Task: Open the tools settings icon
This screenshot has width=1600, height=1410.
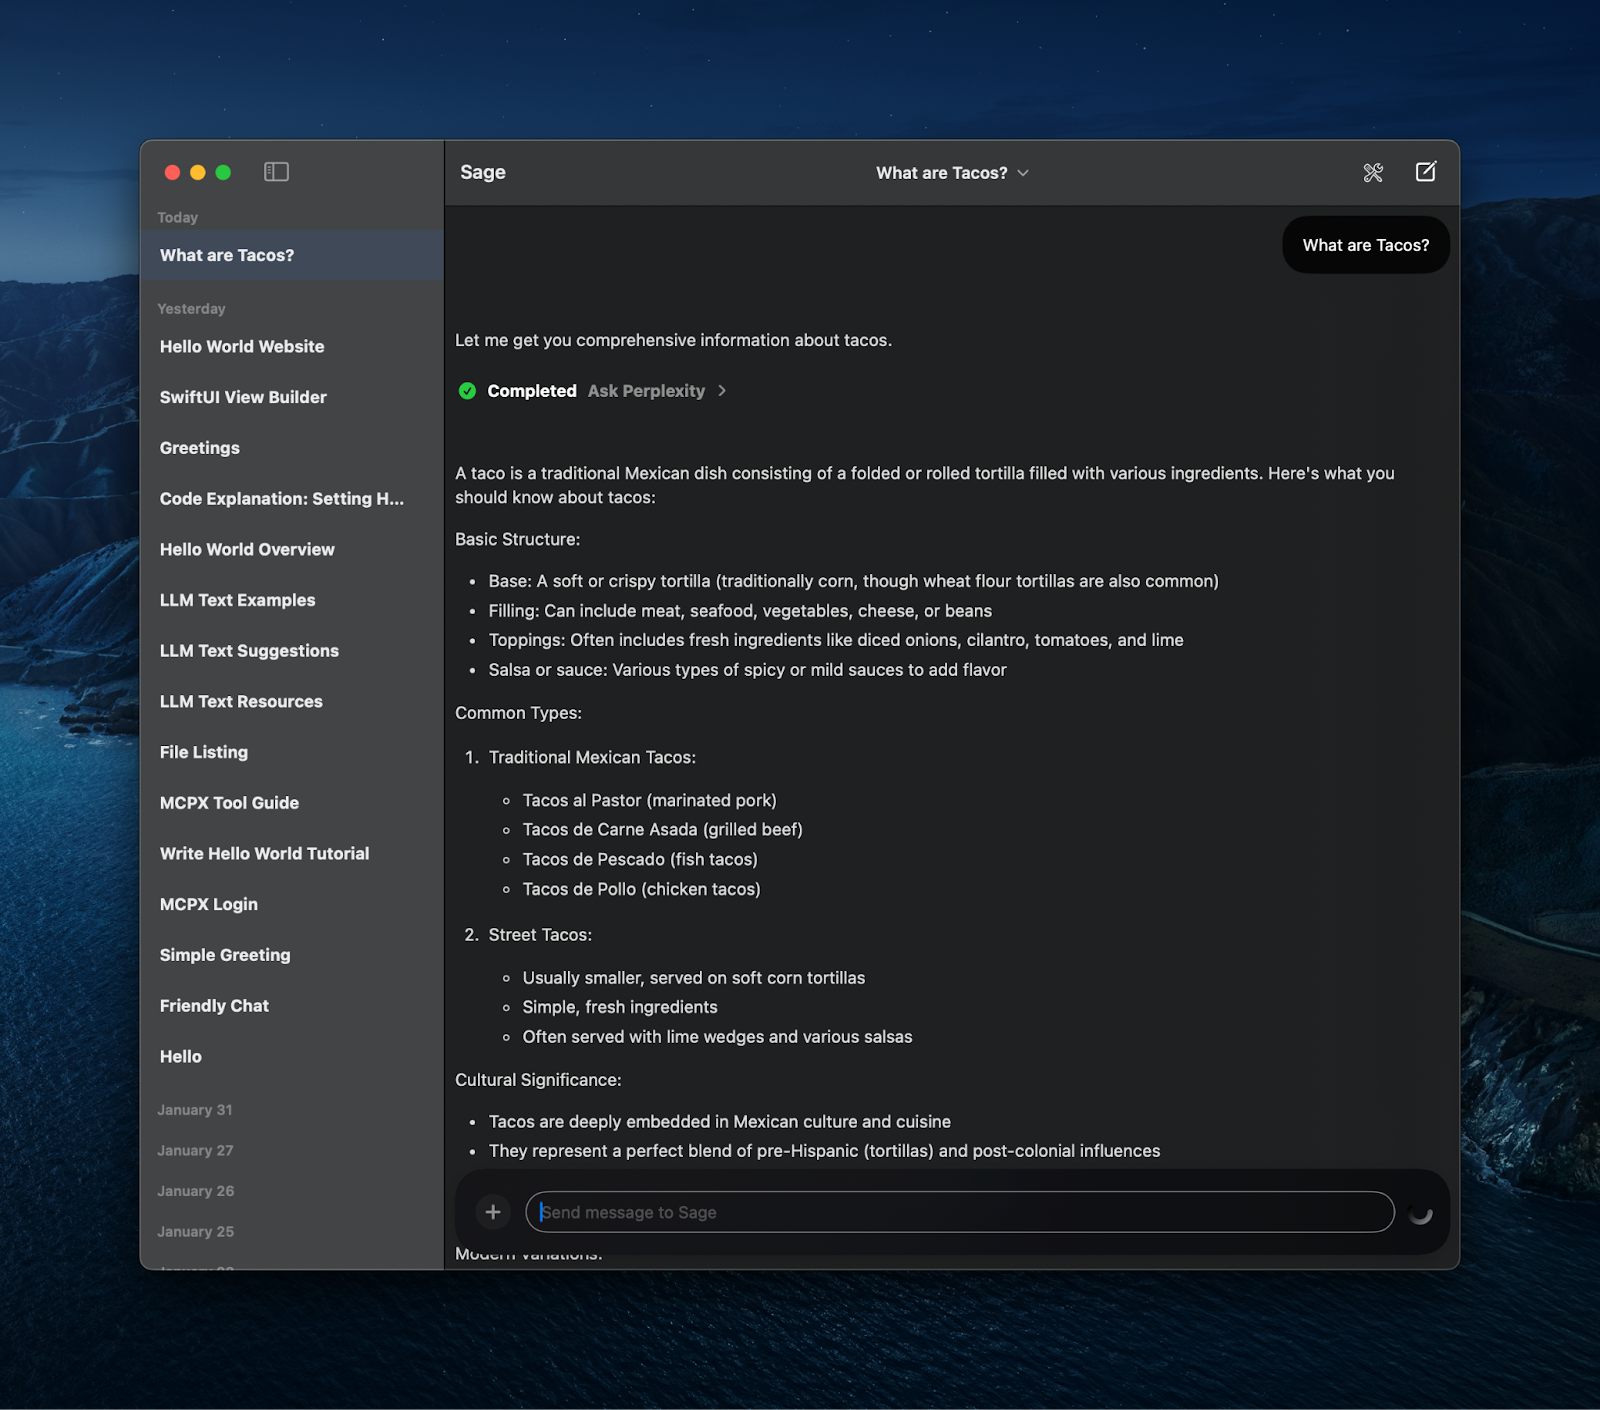Action: click(1373, 172)
